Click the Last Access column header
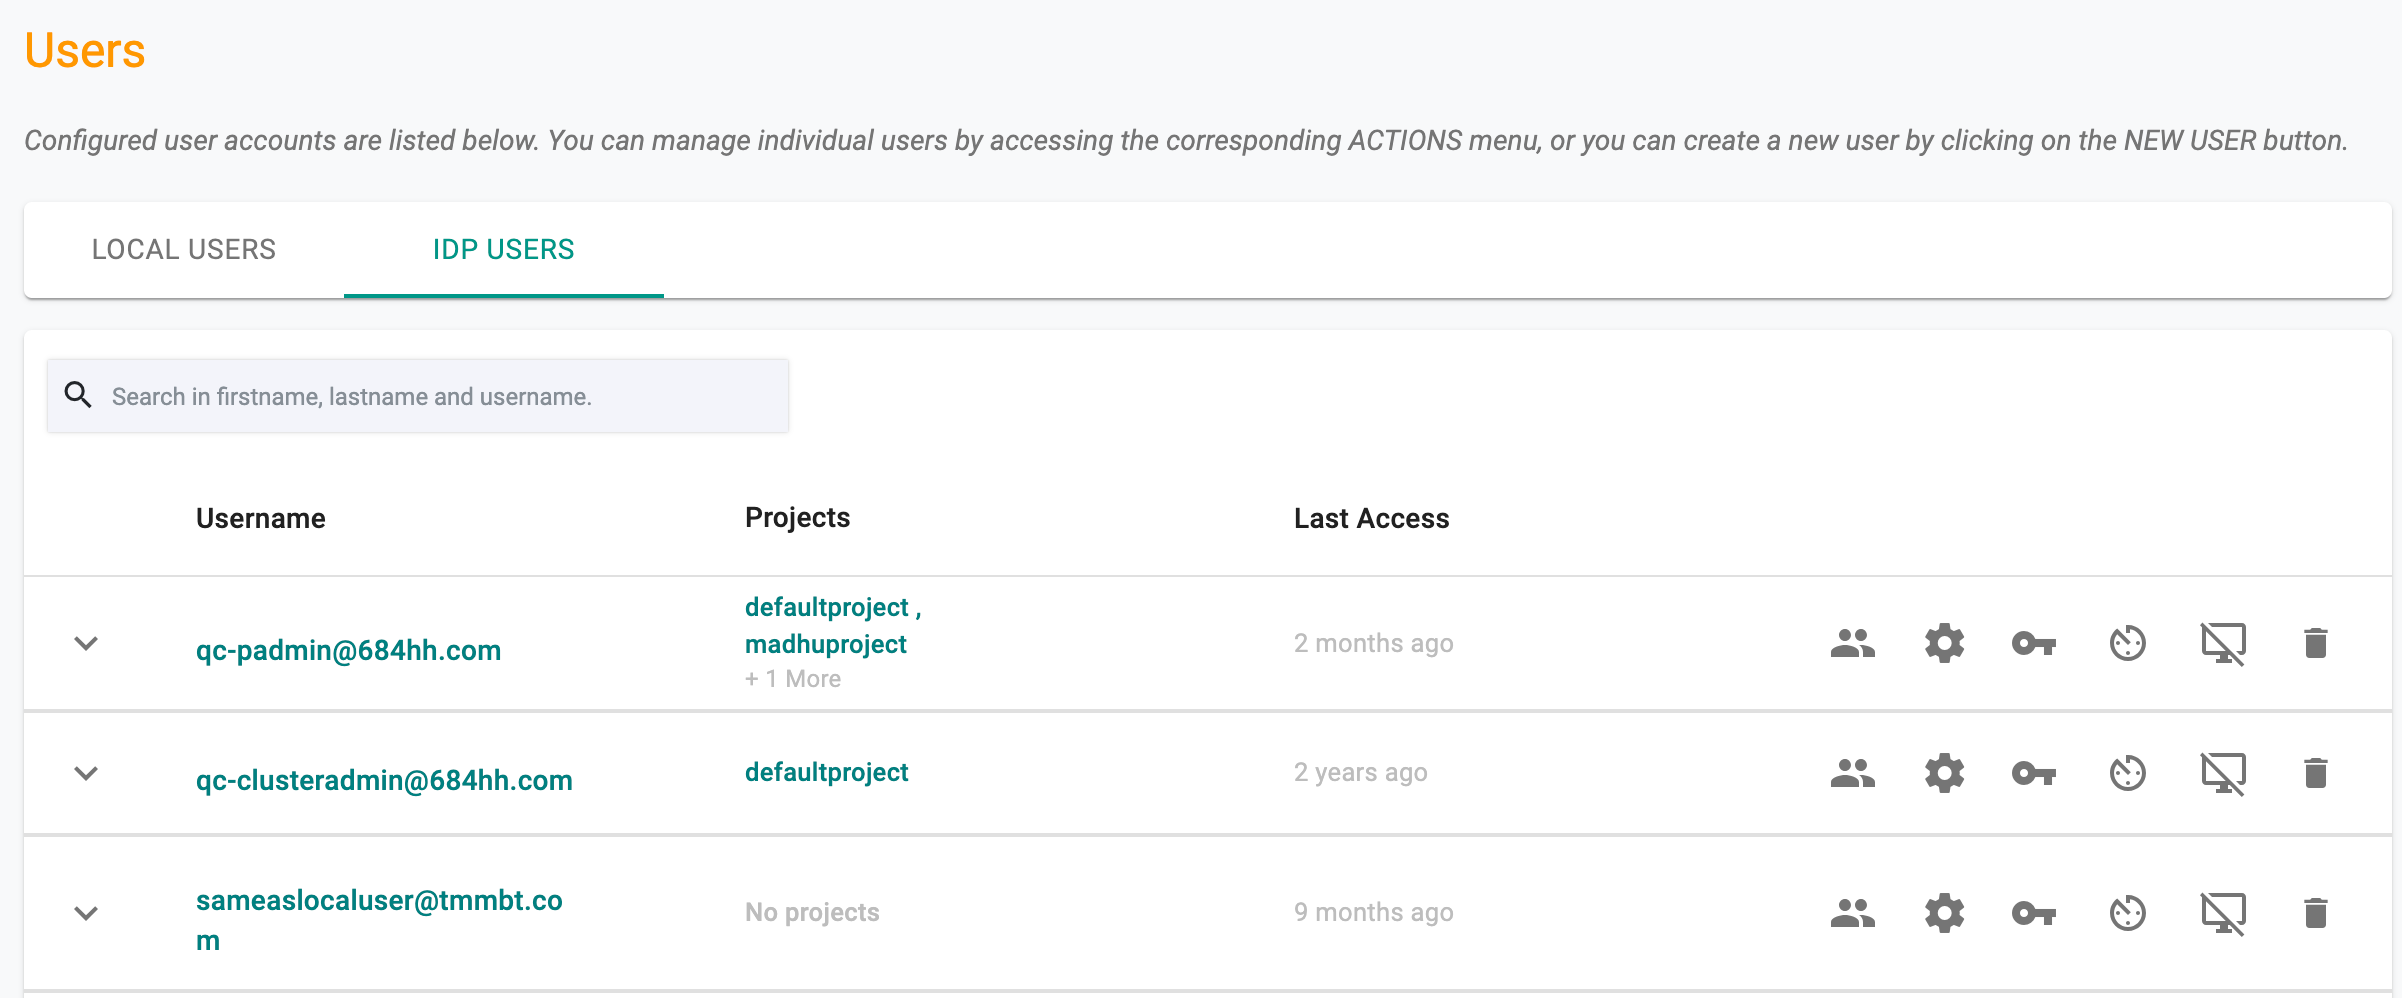 1371,518
